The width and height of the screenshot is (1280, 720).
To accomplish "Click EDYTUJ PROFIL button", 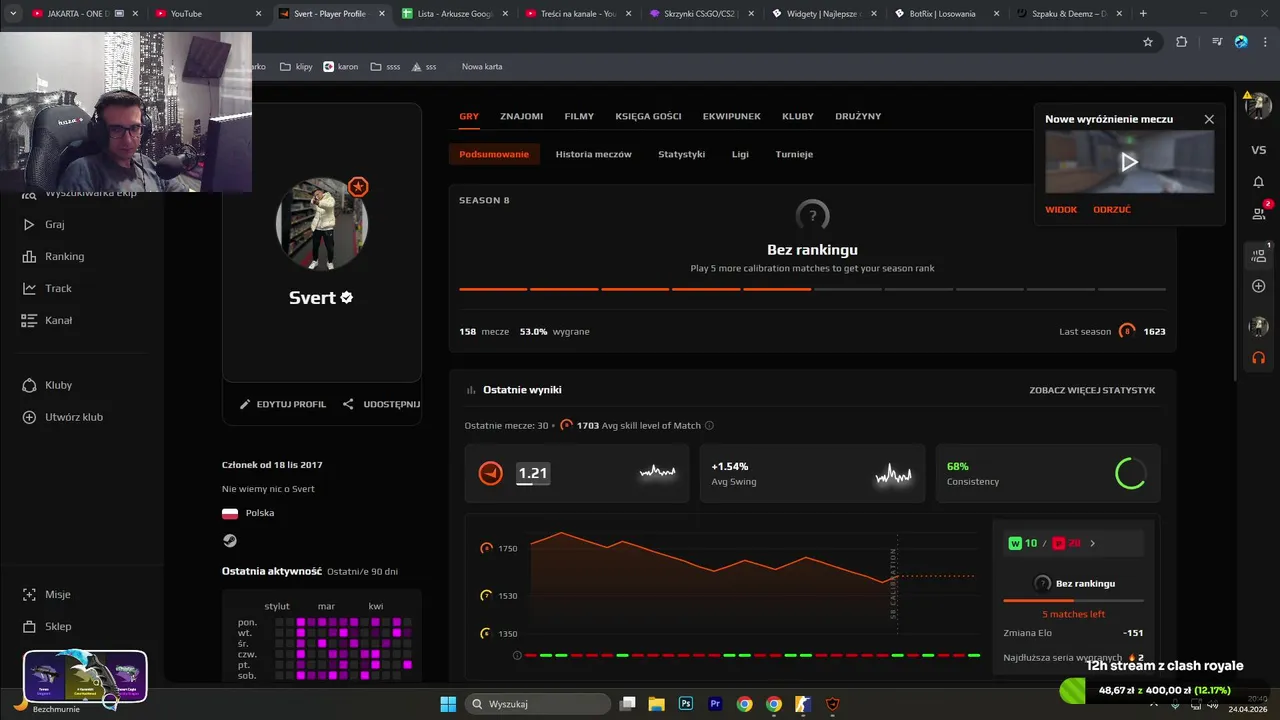I will 283,404.
